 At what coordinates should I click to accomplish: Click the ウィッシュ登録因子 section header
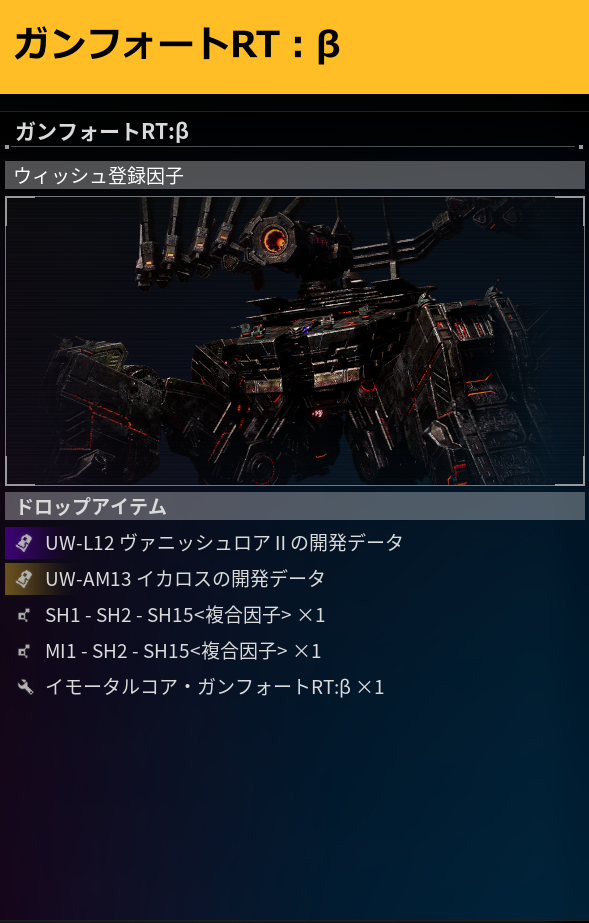click(294, 175)
